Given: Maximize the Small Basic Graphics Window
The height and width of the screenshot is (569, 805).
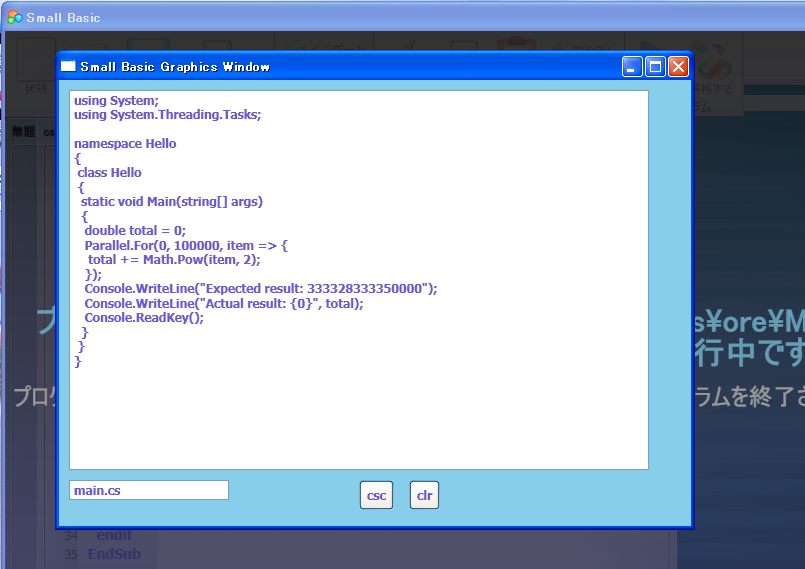Looking at the screenshot, I should (655, 67).
